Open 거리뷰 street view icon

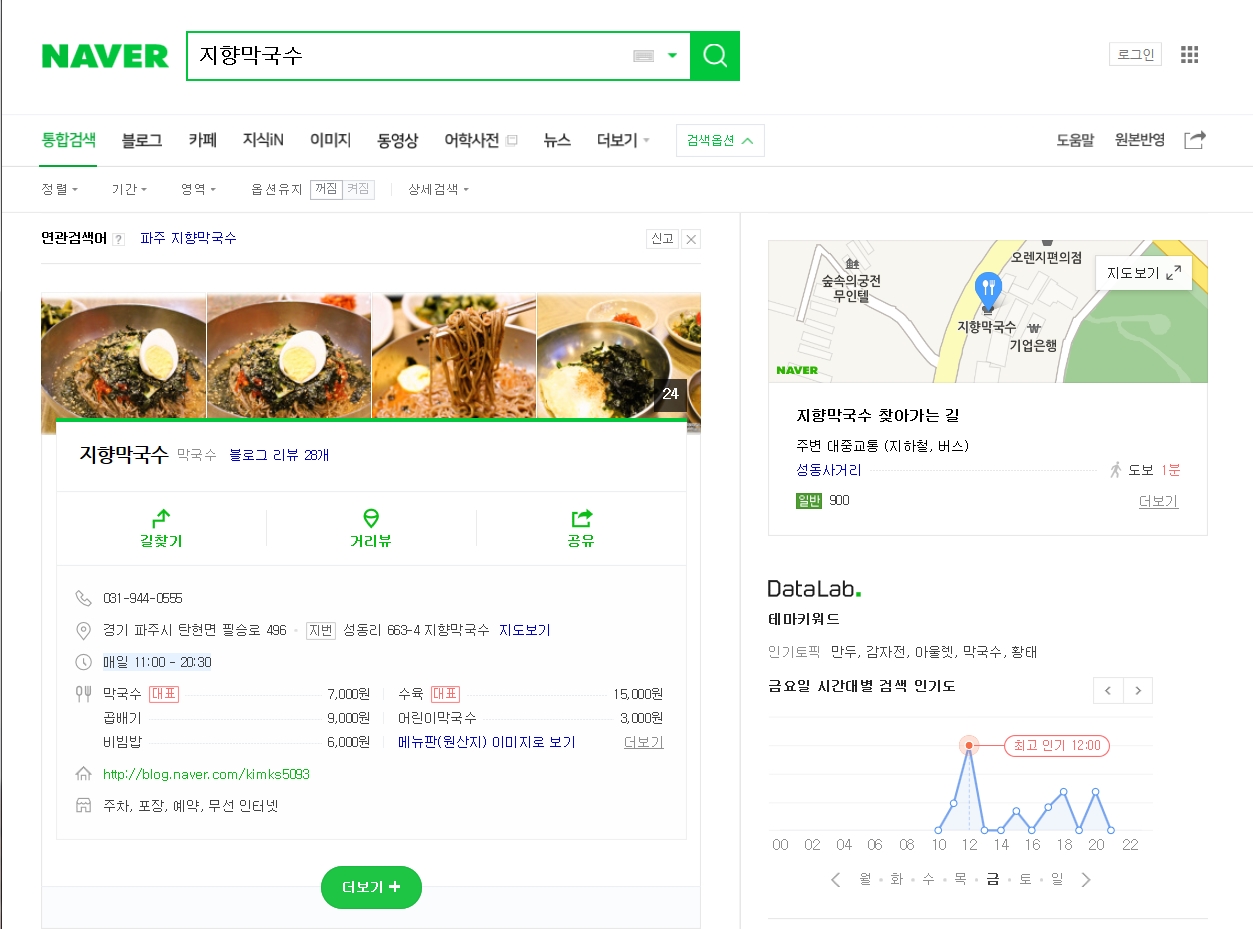pyautogui.click(x=371, y=518)
